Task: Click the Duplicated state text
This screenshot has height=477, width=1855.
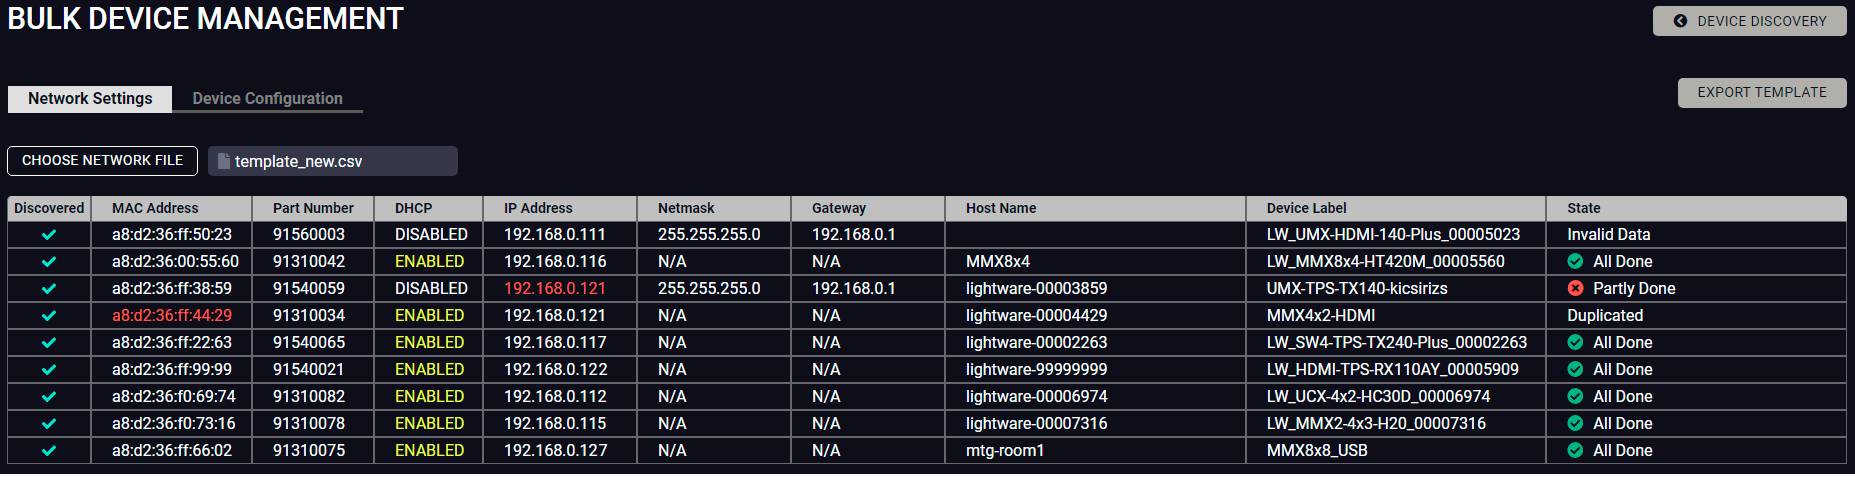Action: (1605, 315)
